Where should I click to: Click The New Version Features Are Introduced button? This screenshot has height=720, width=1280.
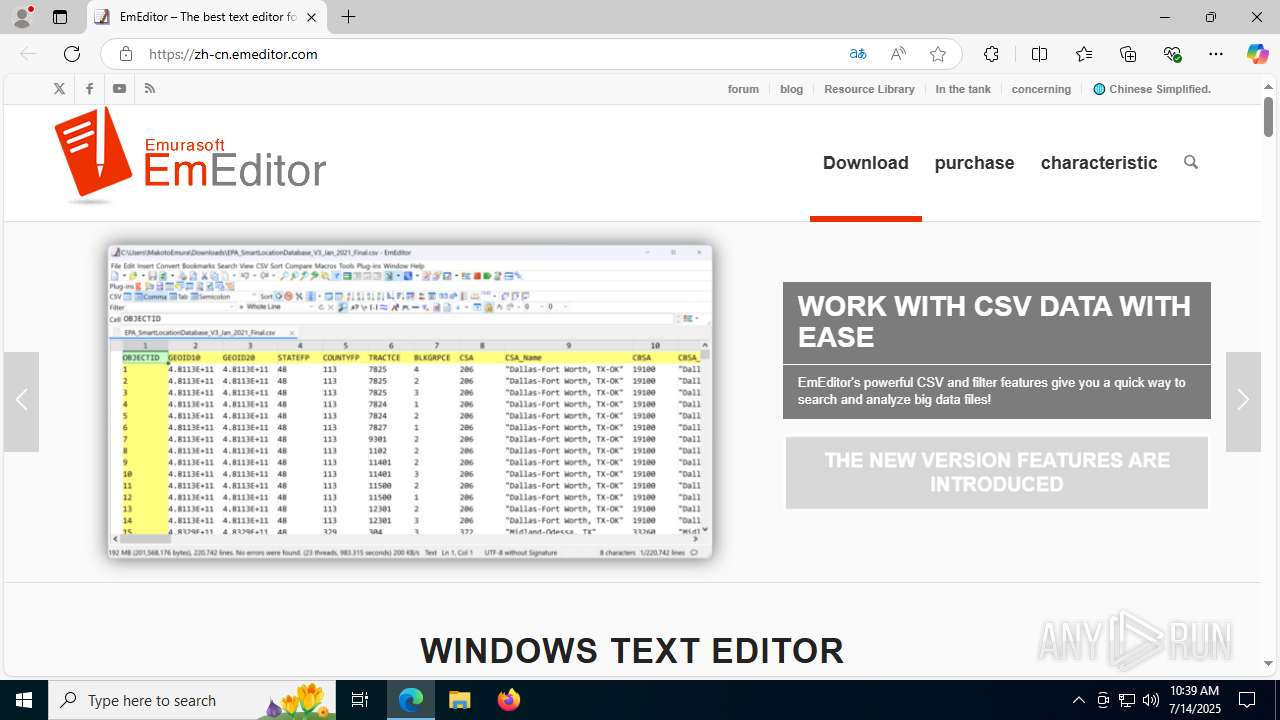click(x=997, y=472)
